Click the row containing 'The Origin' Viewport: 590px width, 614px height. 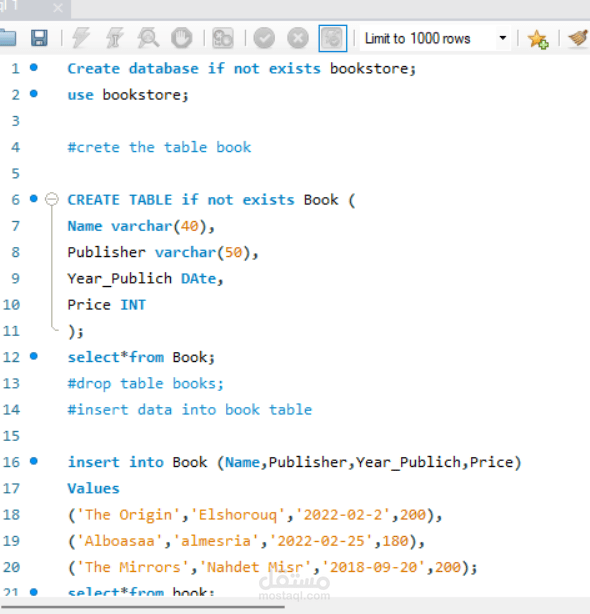(x=255, y=515)
